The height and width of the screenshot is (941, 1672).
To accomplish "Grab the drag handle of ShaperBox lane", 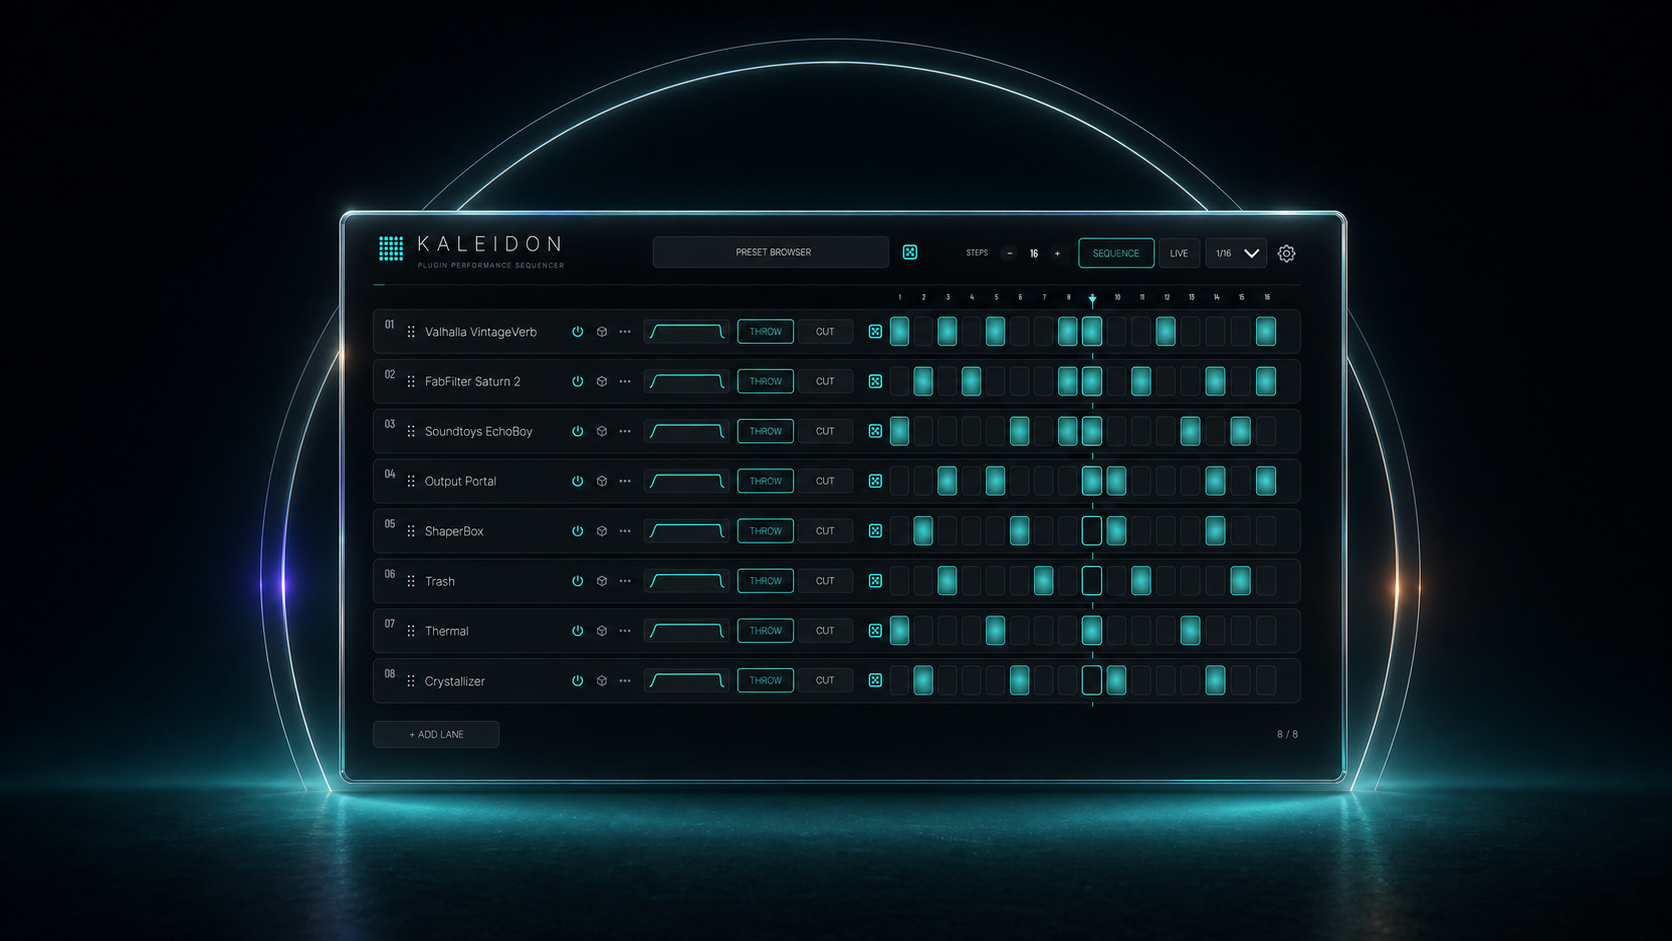I will (411, 531).
